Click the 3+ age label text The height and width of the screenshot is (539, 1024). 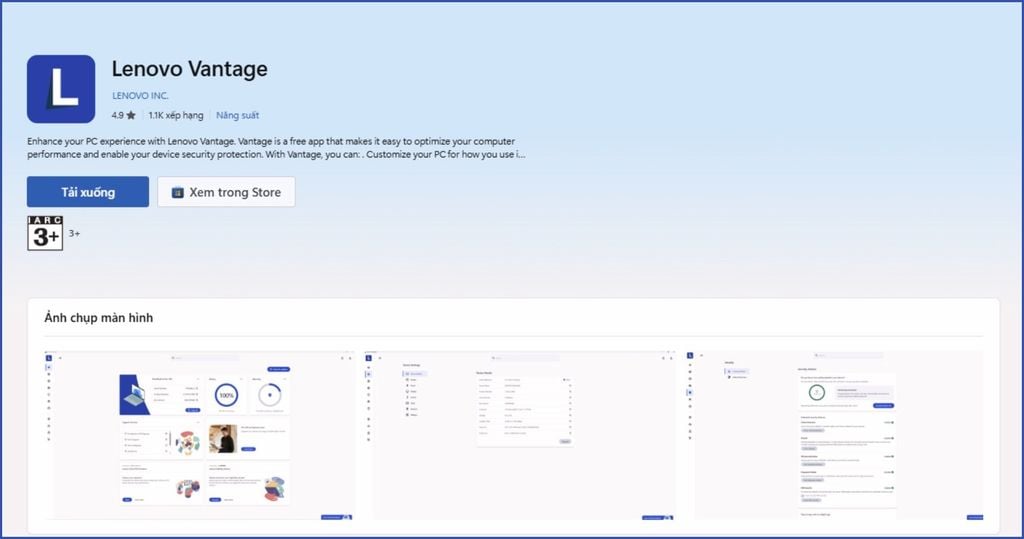pyautogui.click(x=74, y=233)
